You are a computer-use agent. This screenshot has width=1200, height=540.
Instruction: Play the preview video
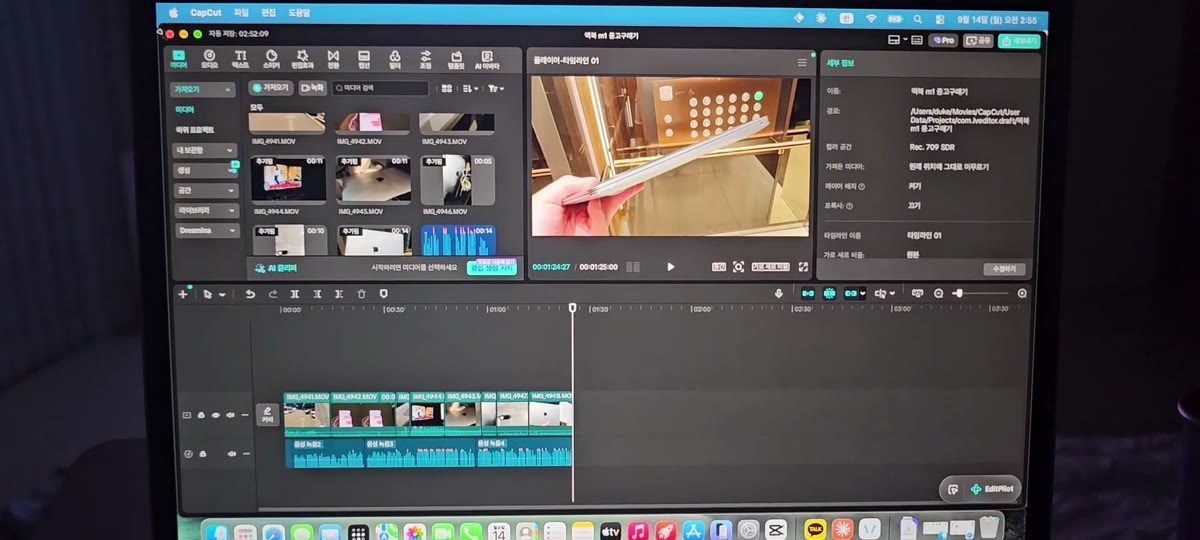point(670,267)
